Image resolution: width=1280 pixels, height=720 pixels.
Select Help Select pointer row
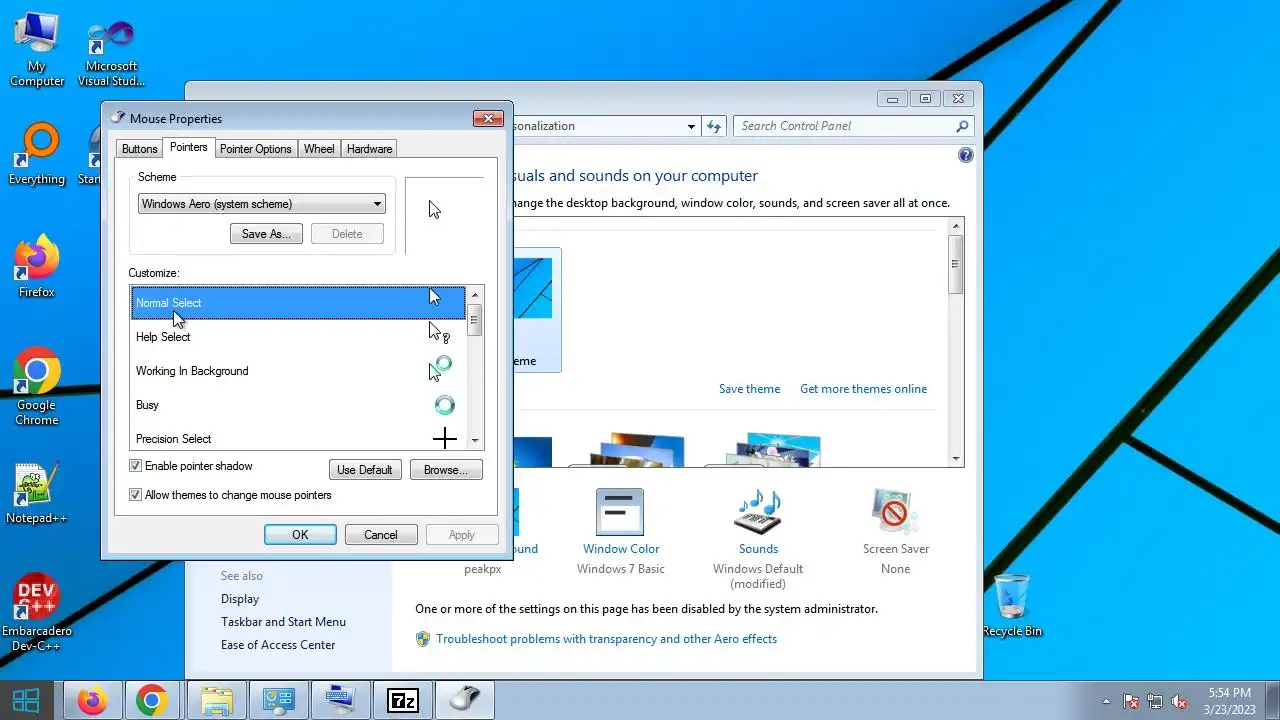pos(298,337)
